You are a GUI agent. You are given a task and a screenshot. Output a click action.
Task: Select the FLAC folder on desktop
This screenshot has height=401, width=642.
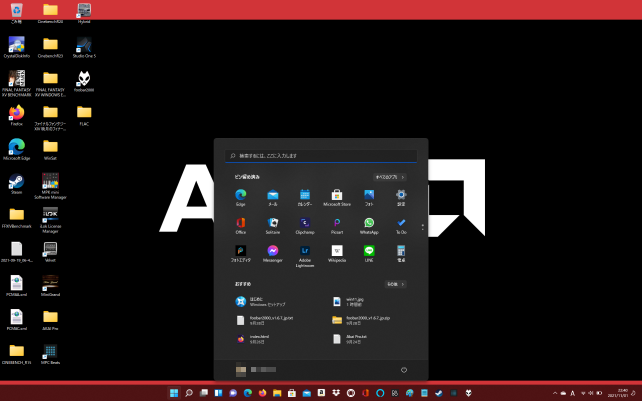[84, 115]
